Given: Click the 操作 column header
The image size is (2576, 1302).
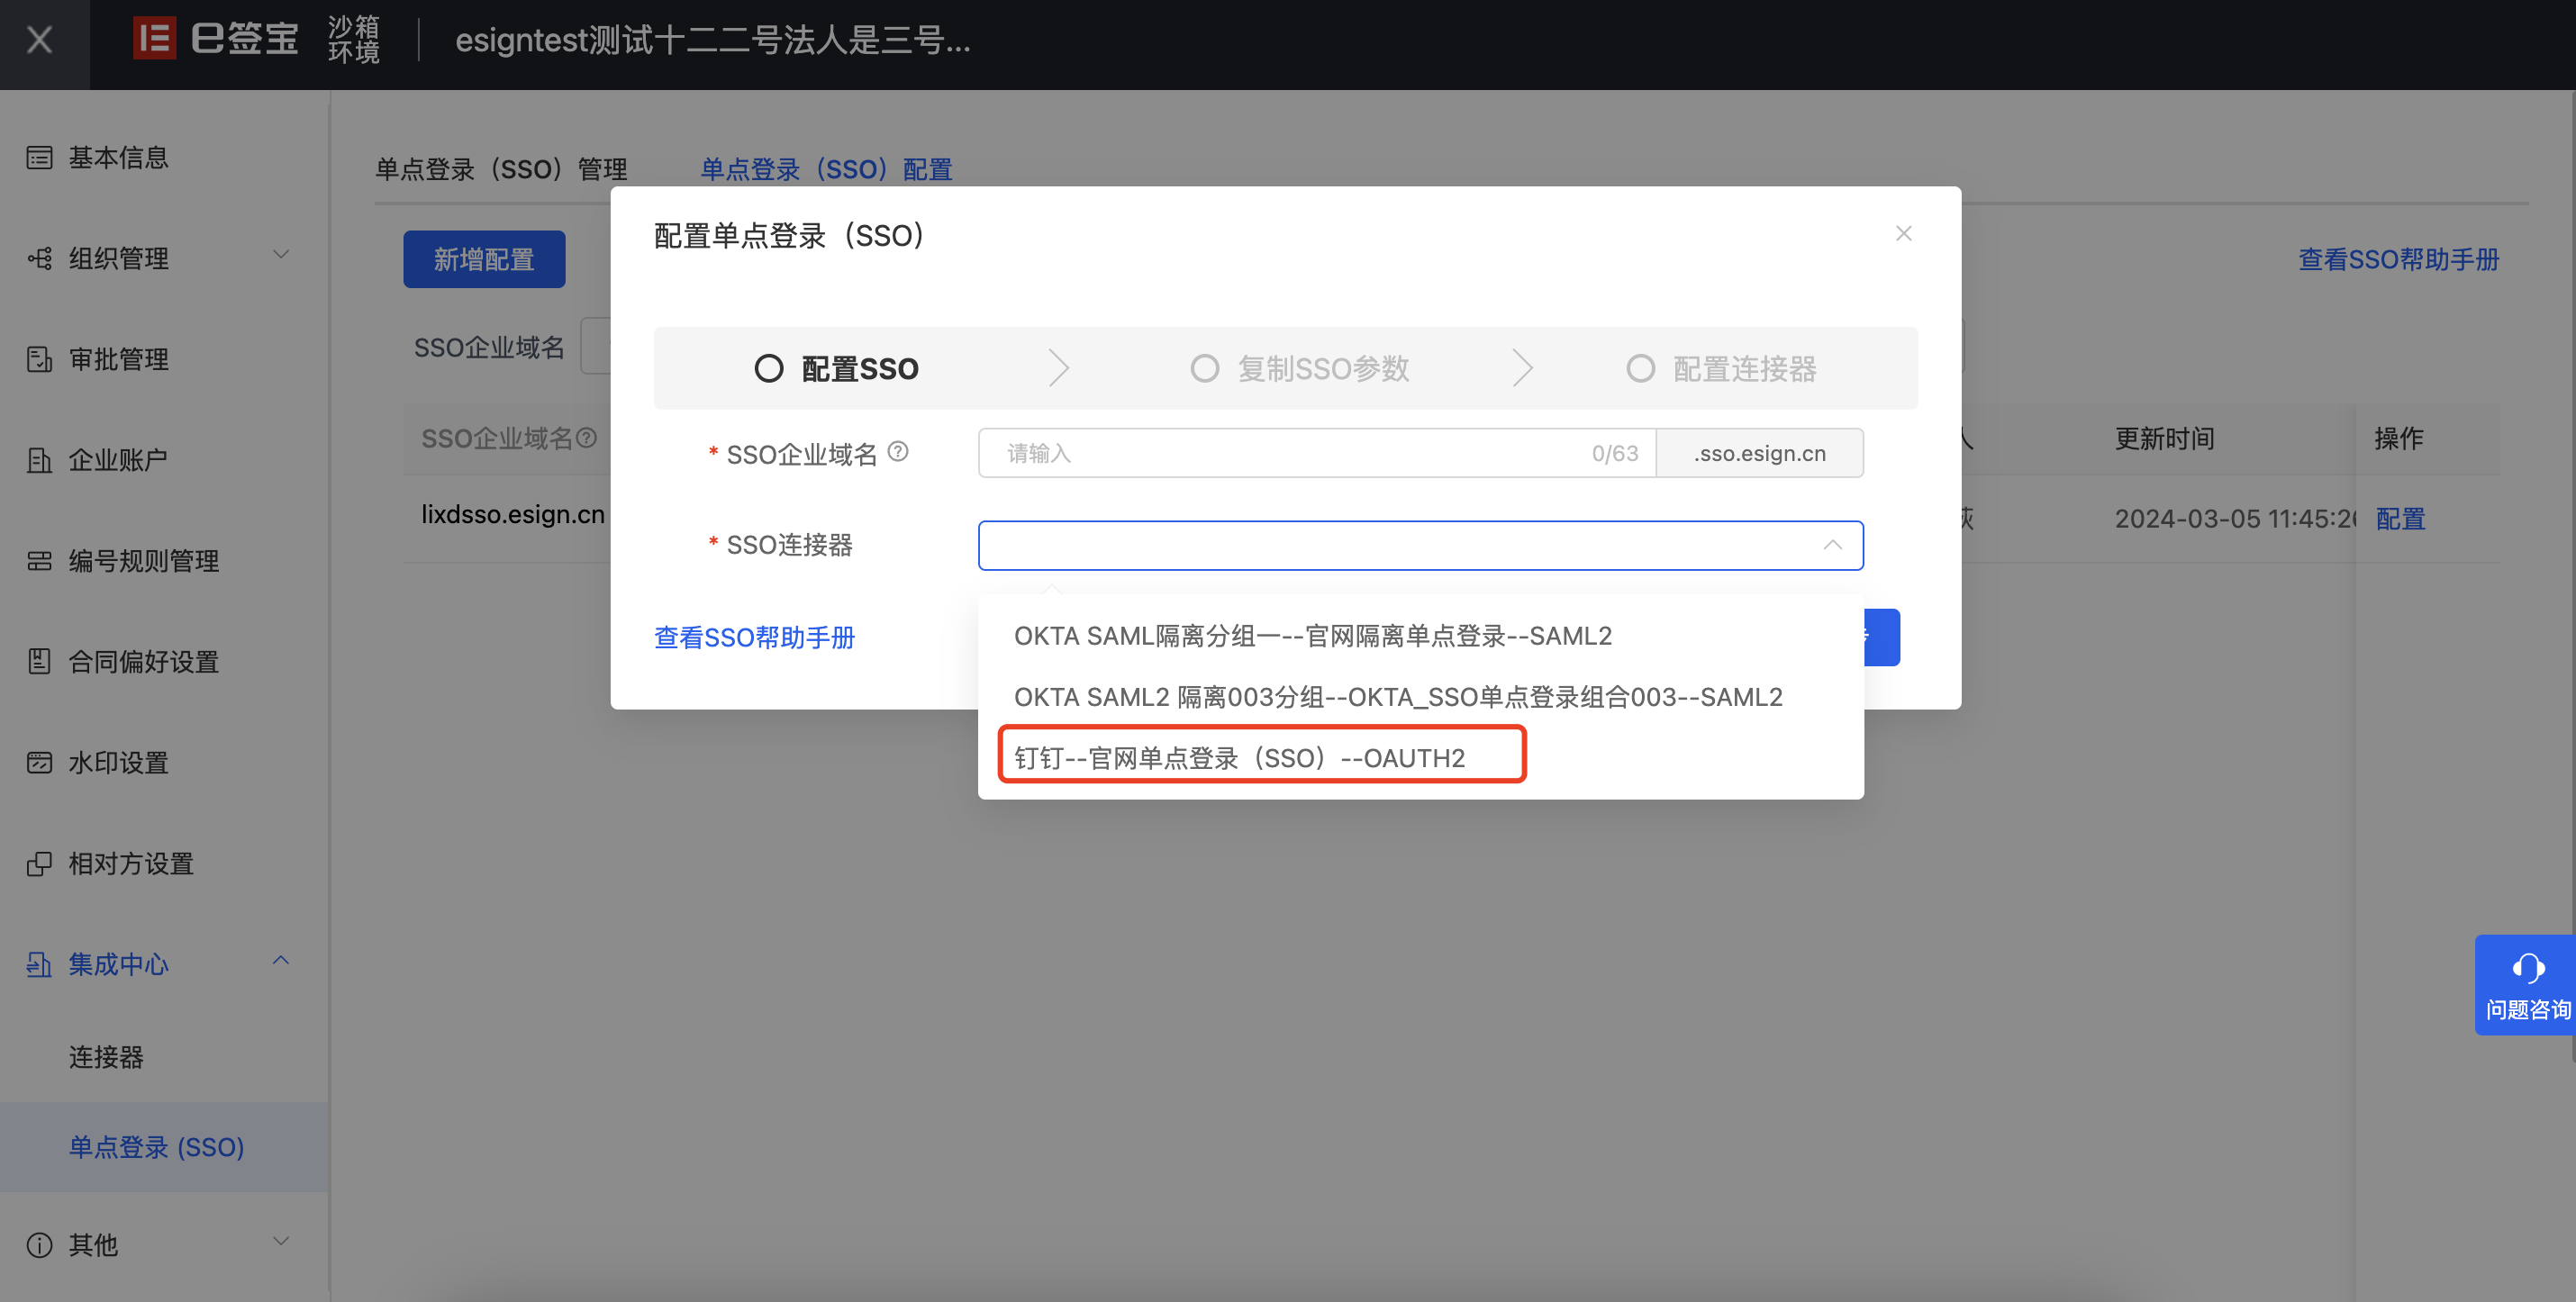Looking at the screenshot, I should click(2399, 438).
